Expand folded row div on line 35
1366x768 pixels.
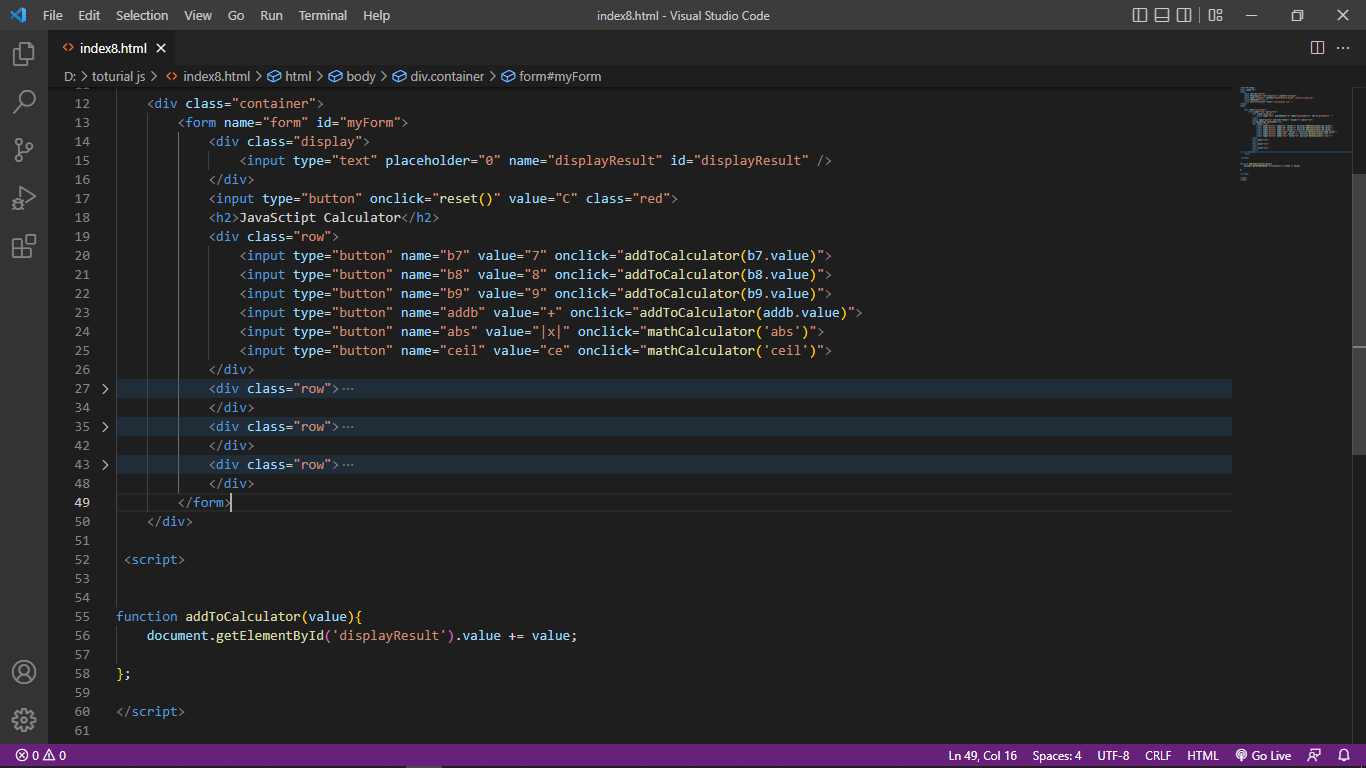105,426
